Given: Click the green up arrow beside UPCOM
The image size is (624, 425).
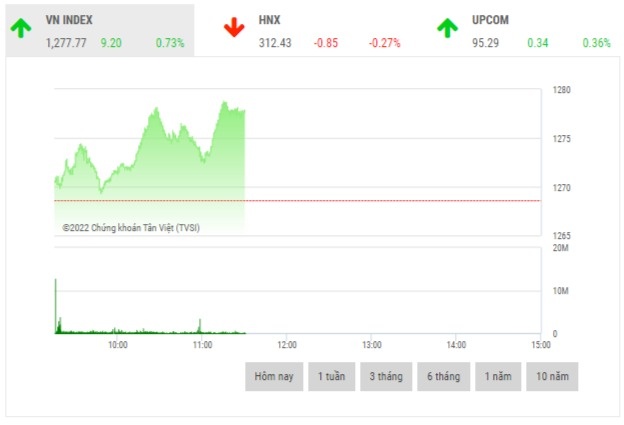Looking at the screenshot, I should [x=447, y=27].
